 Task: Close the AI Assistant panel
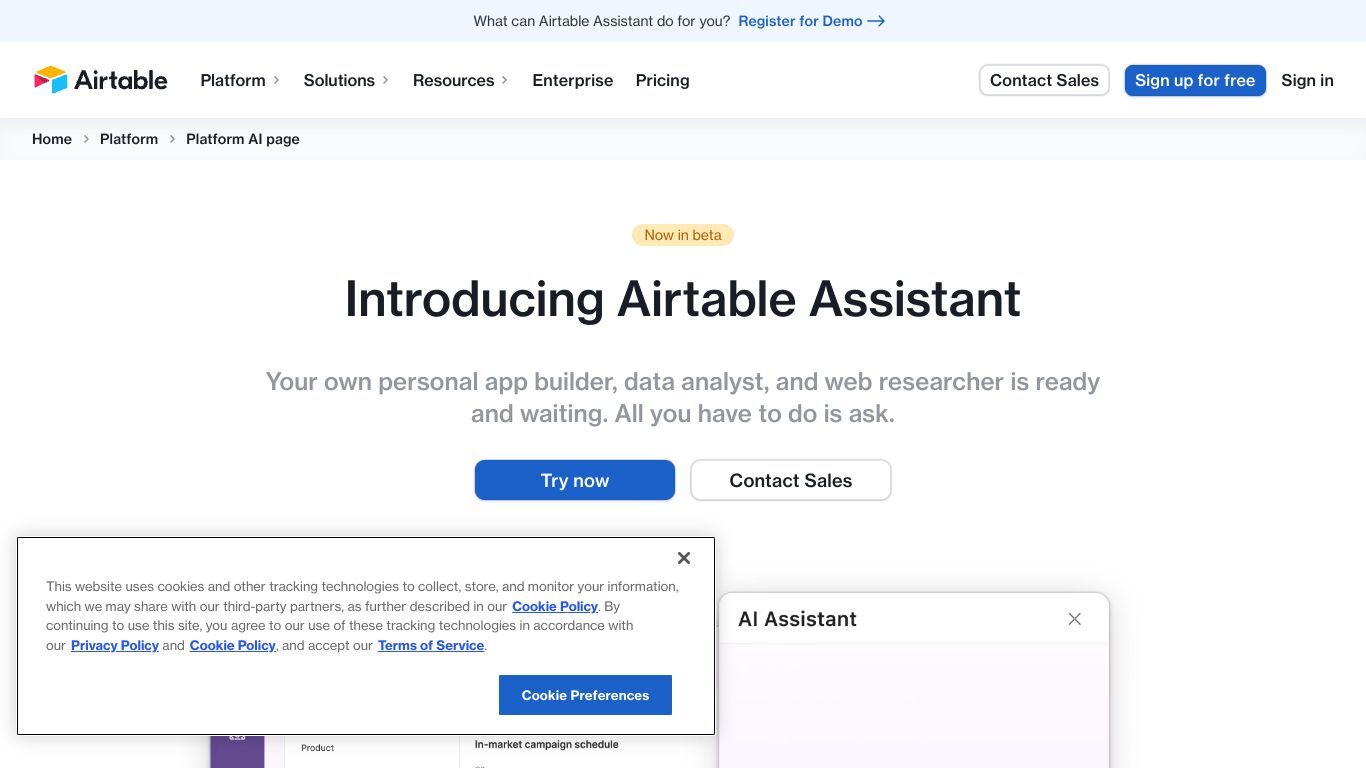pos(1074,619)
